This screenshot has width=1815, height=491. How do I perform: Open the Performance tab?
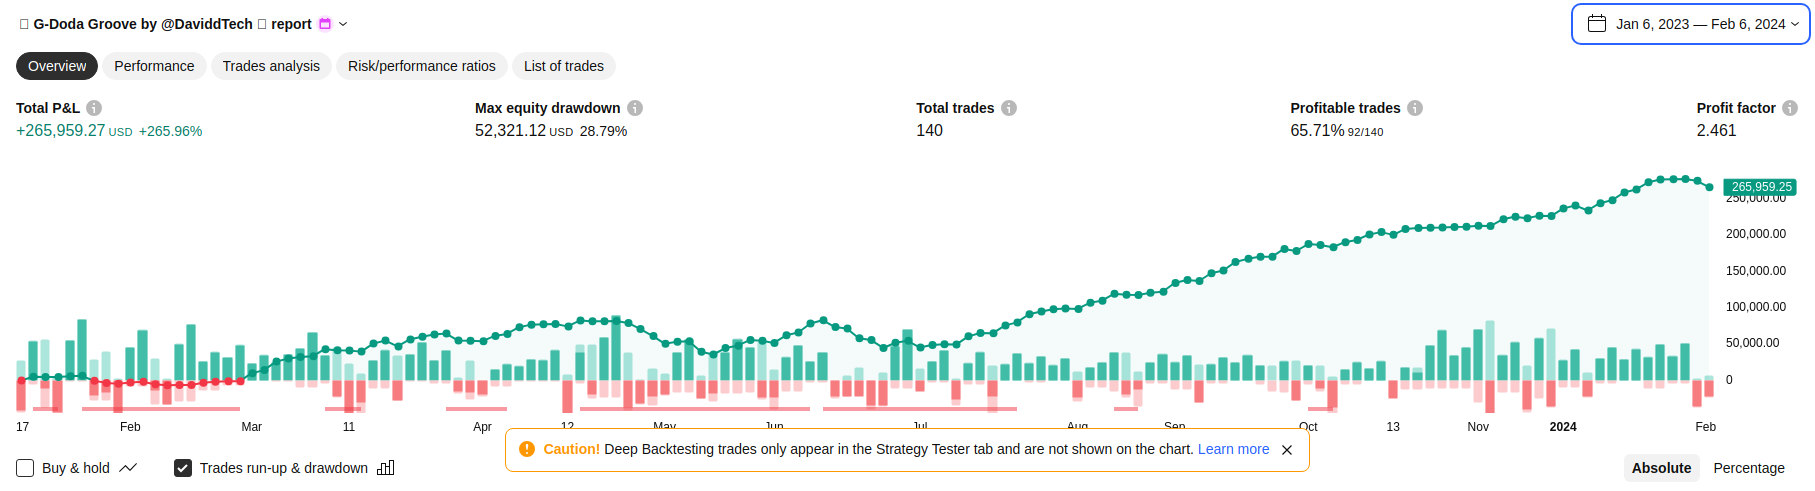pos(154,66)
